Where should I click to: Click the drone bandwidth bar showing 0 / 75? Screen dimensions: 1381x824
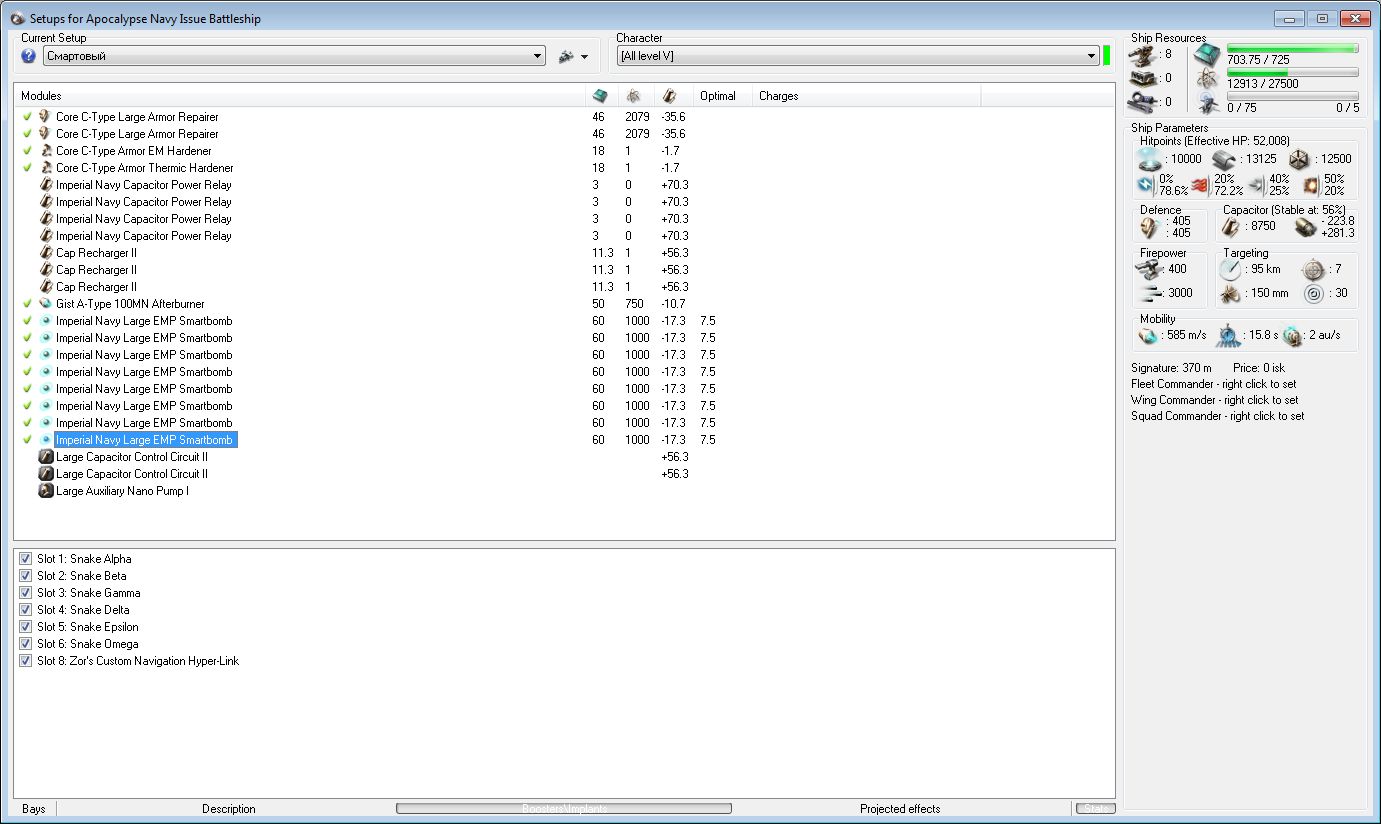(x=1292, y=96)
